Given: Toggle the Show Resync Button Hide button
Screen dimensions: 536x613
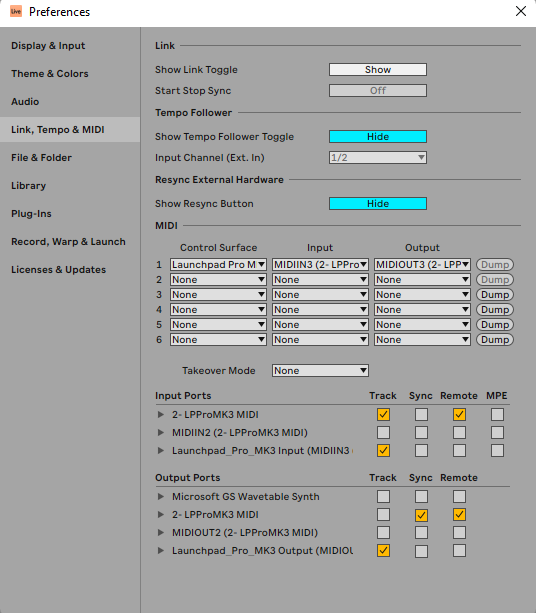Looking at the screenshot, I should tap(378, 204).
